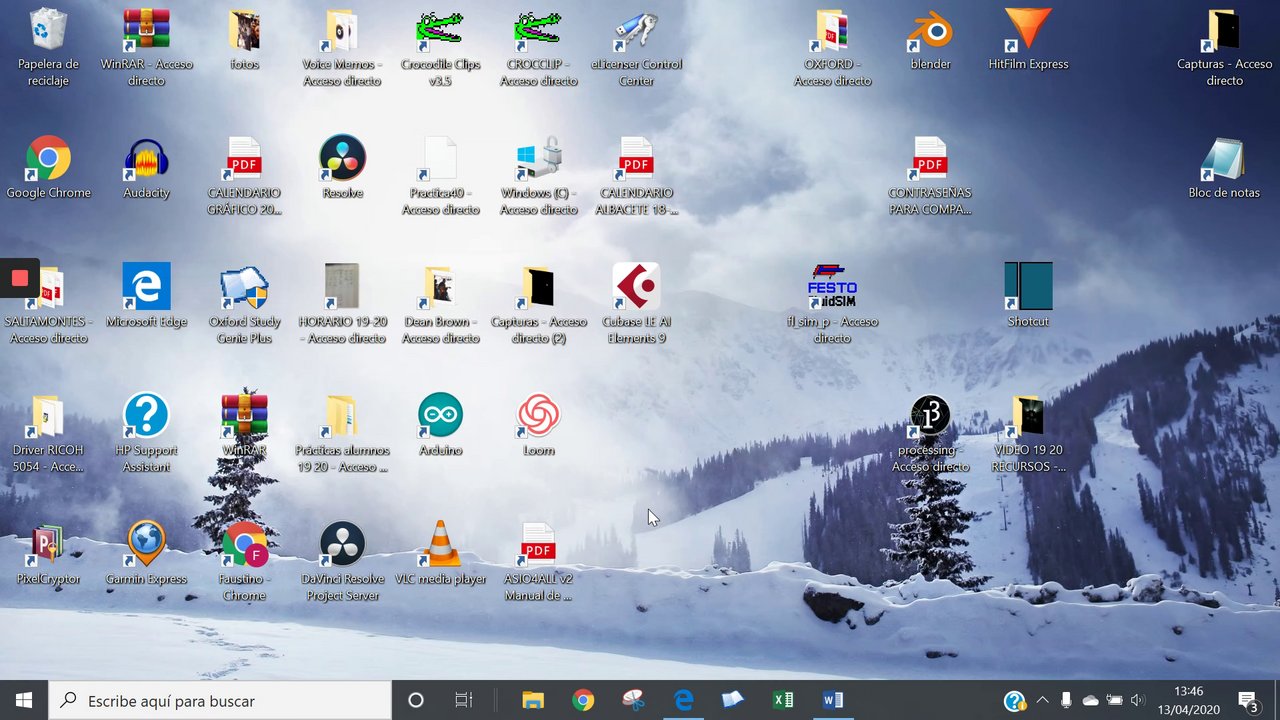Launch the Resolve desktop shortcut
Screen dimensions: 1280x720
342,168
